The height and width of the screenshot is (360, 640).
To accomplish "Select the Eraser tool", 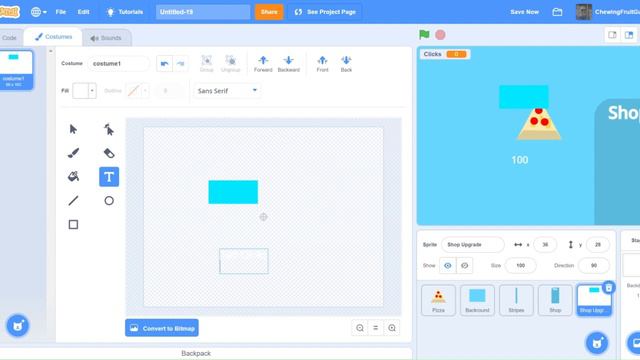I will click(109, 153).
